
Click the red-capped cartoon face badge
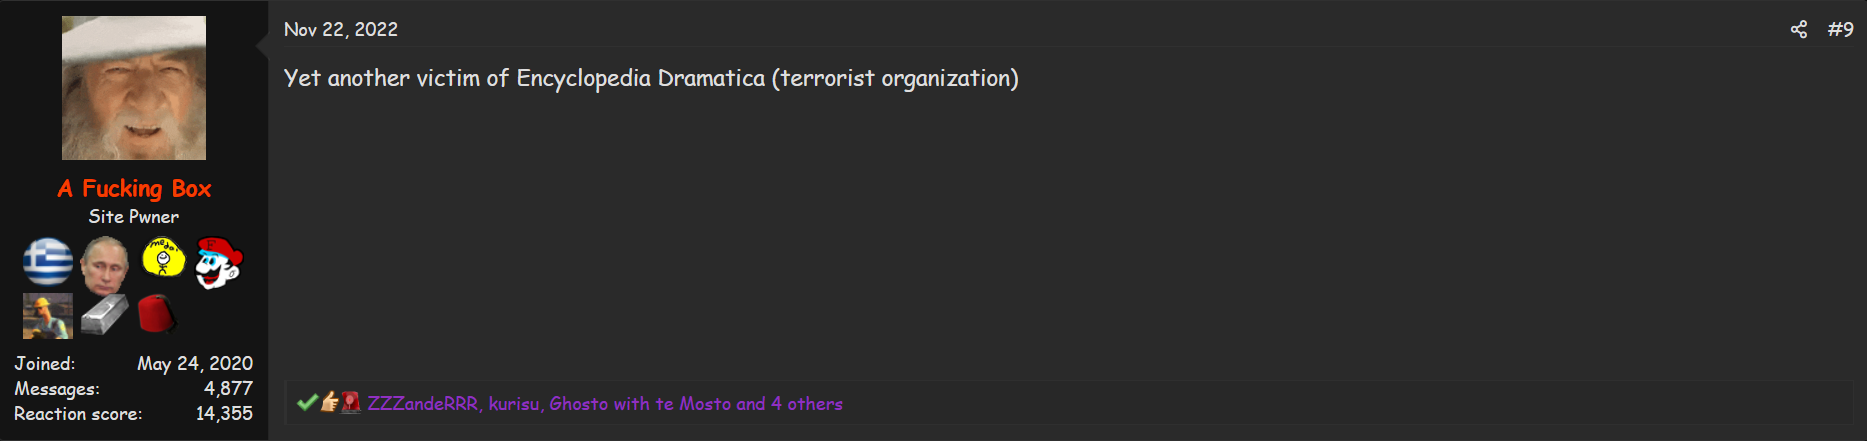[x=219, y=263]
